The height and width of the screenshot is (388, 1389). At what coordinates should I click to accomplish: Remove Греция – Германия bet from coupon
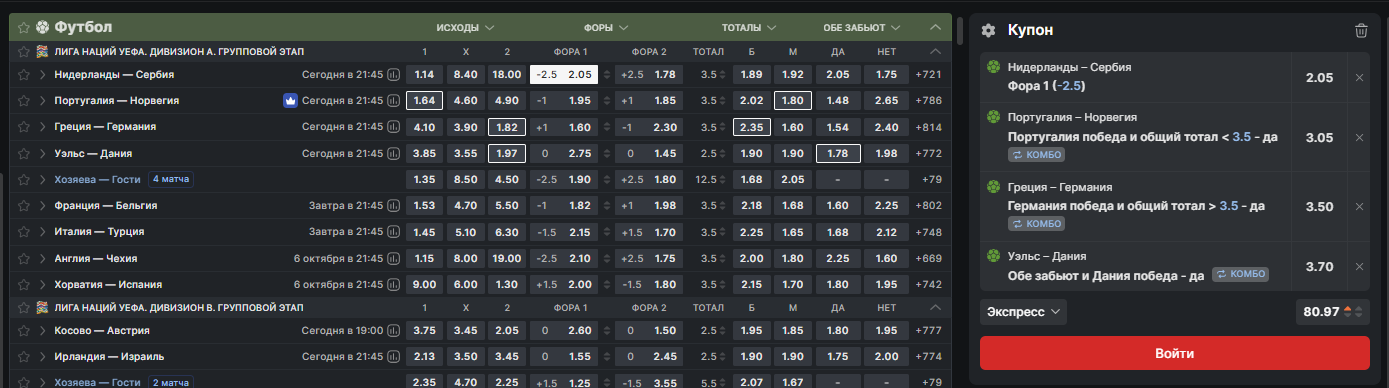[x=1358, y=207]
